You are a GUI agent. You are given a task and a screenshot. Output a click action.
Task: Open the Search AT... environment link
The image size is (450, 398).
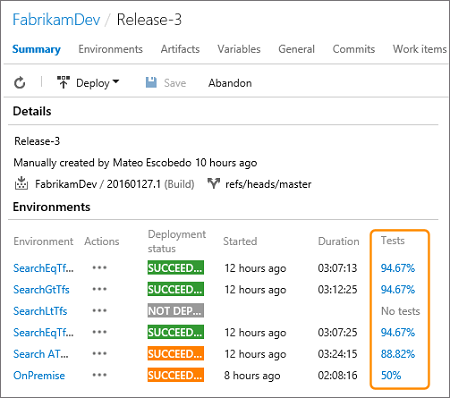click(x=41, y=354)
